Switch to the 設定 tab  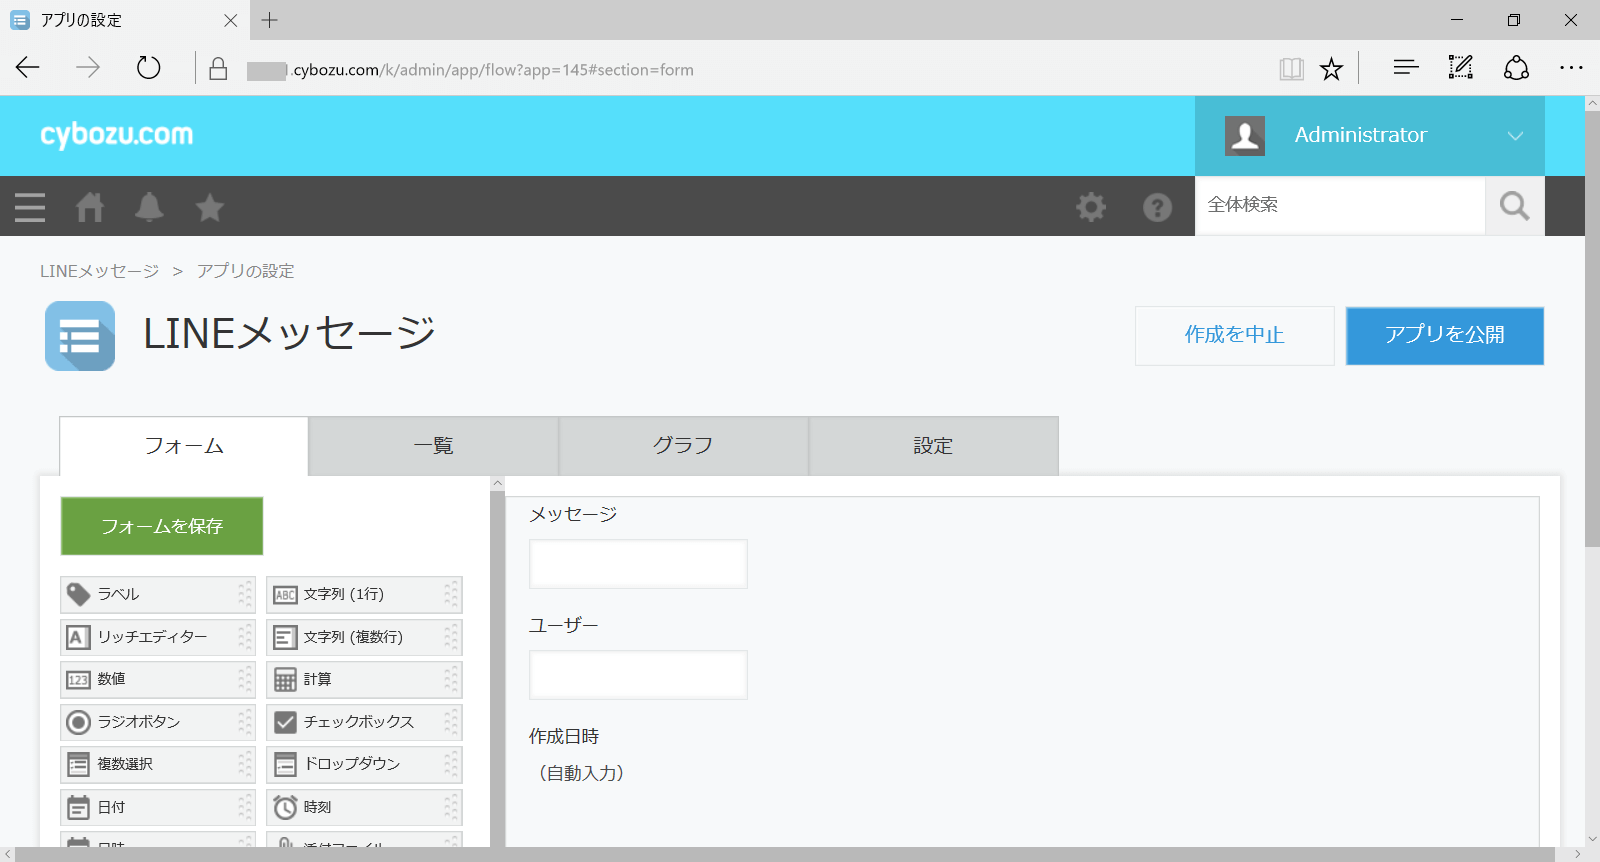[934, 446]
